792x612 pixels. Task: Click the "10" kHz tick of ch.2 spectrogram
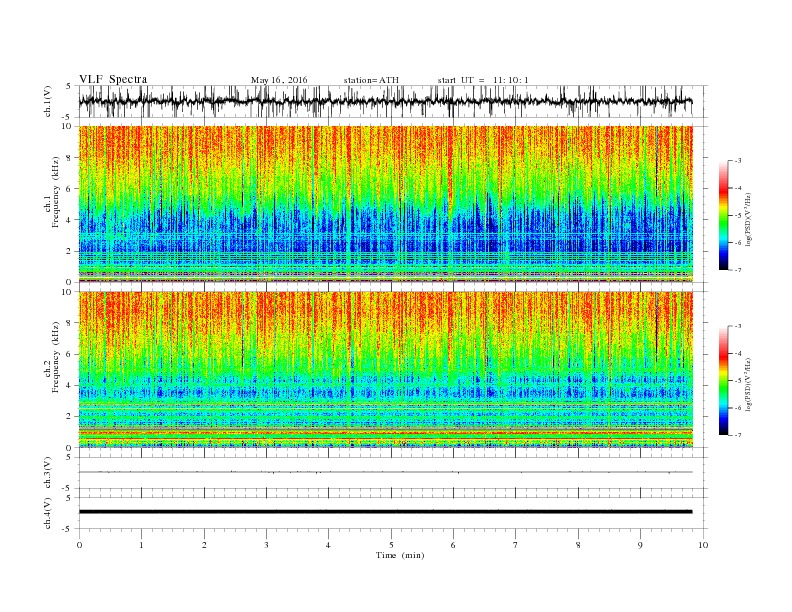click(68, 291)
